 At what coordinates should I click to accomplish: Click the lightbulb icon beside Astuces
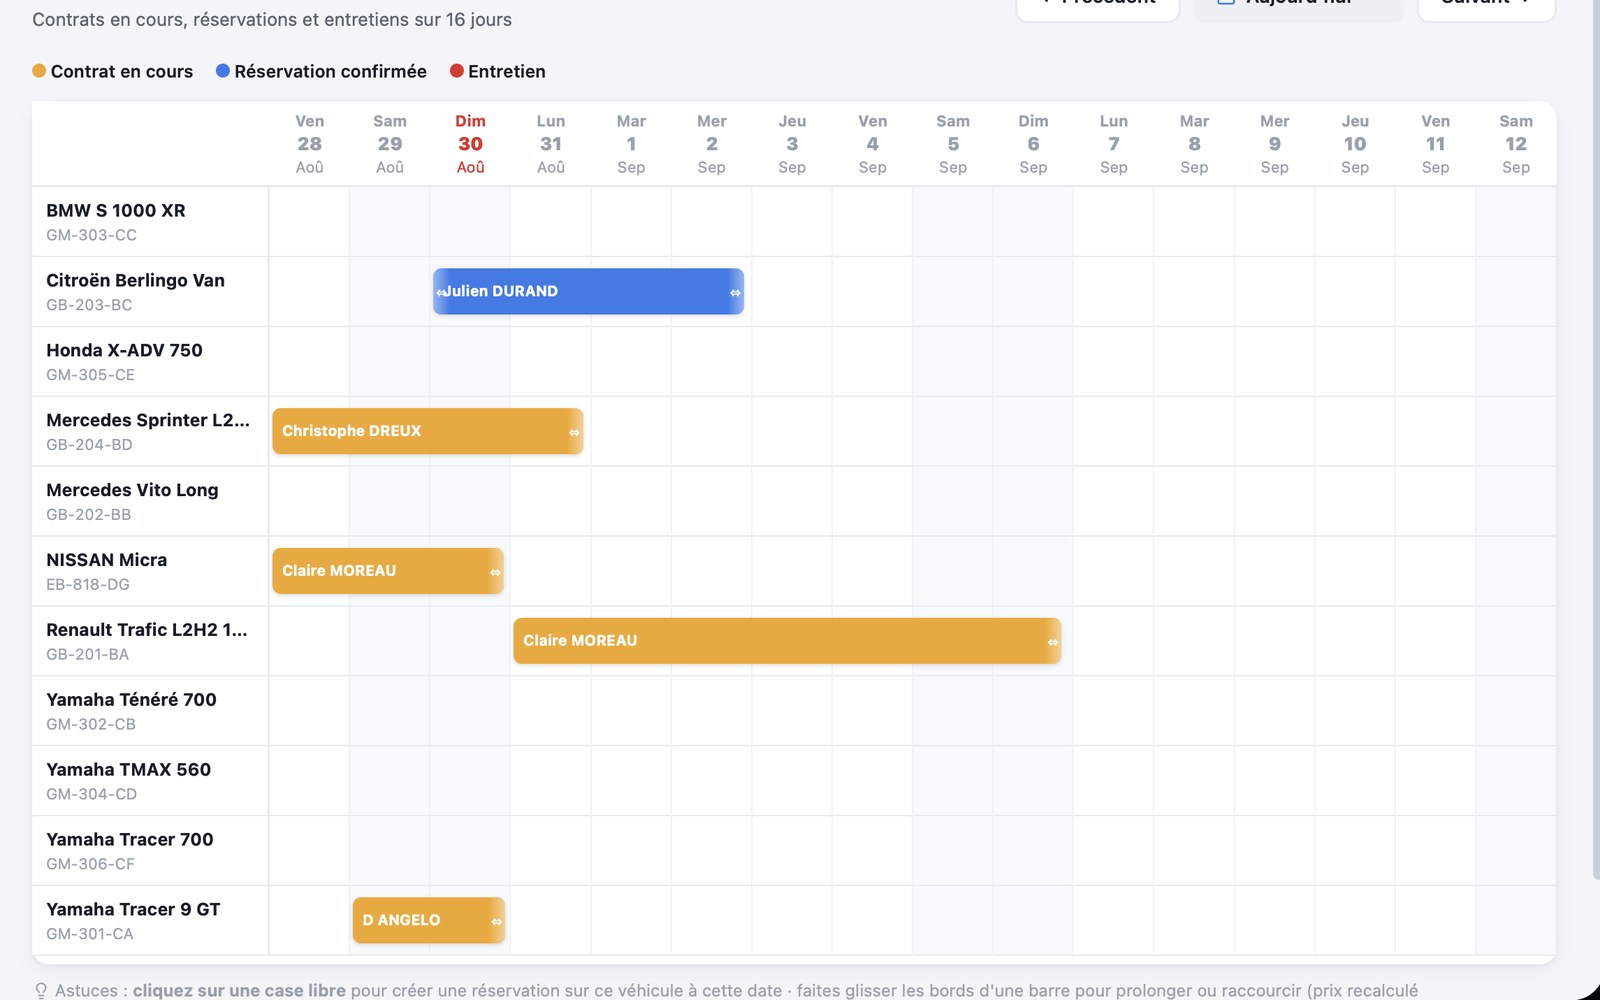click(x=41, y=990)
